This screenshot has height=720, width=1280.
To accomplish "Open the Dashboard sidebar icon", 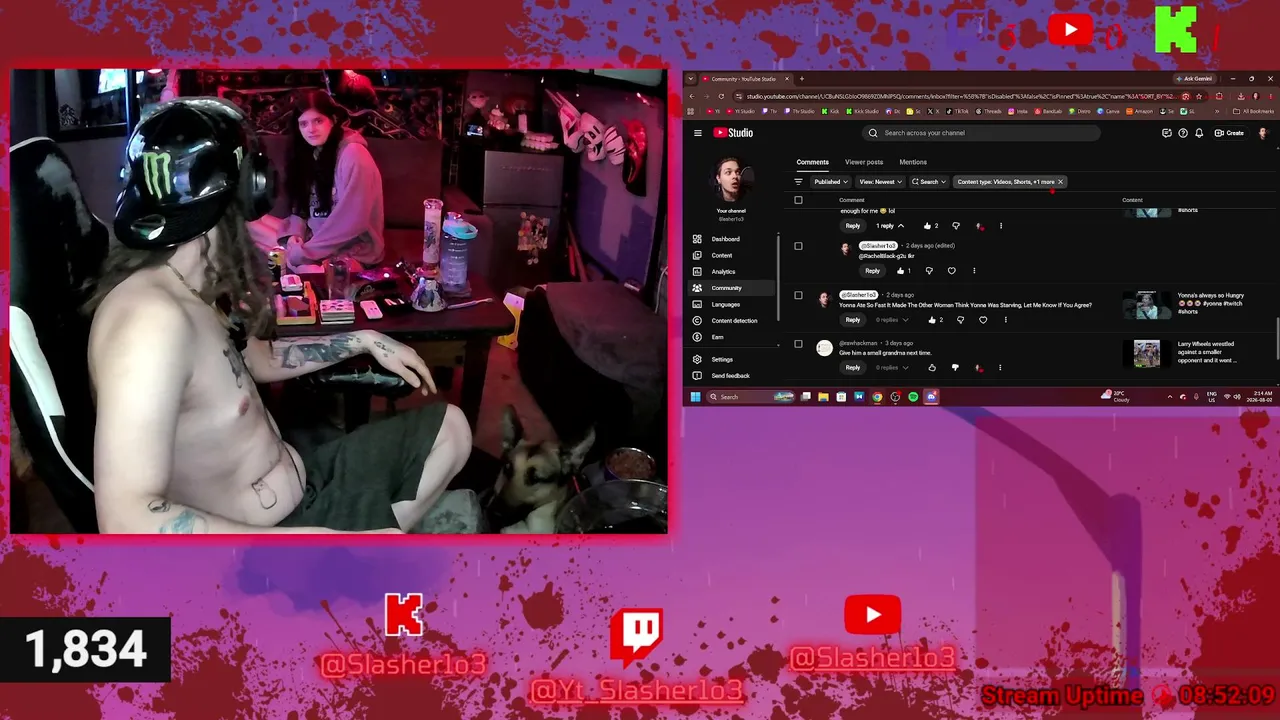I will 697,239.
